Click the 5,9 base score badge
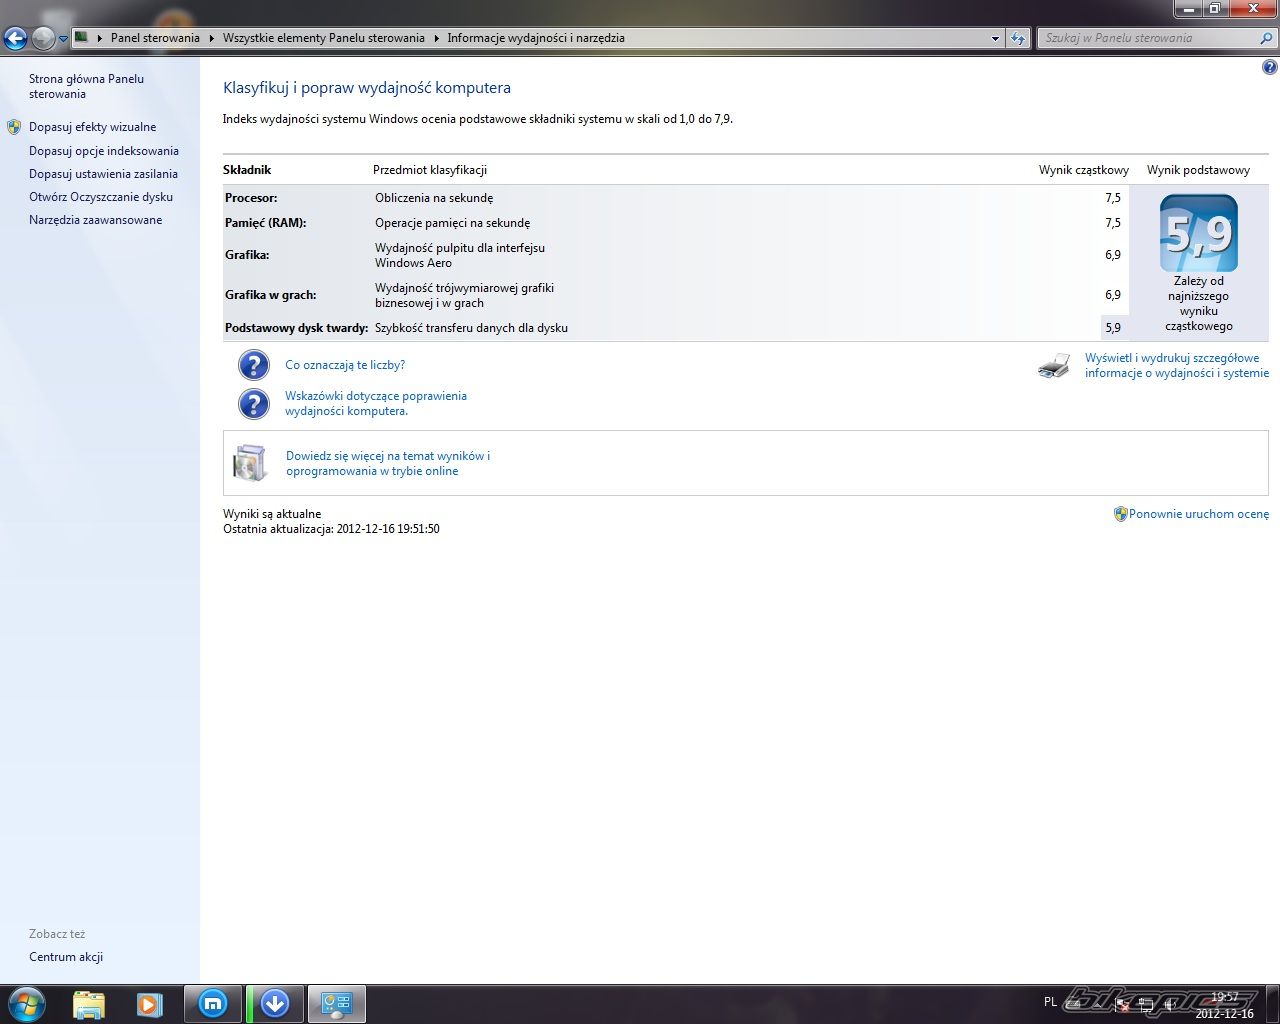The height and width of the screenshot is (1024, 1280). coord(1198,234)
